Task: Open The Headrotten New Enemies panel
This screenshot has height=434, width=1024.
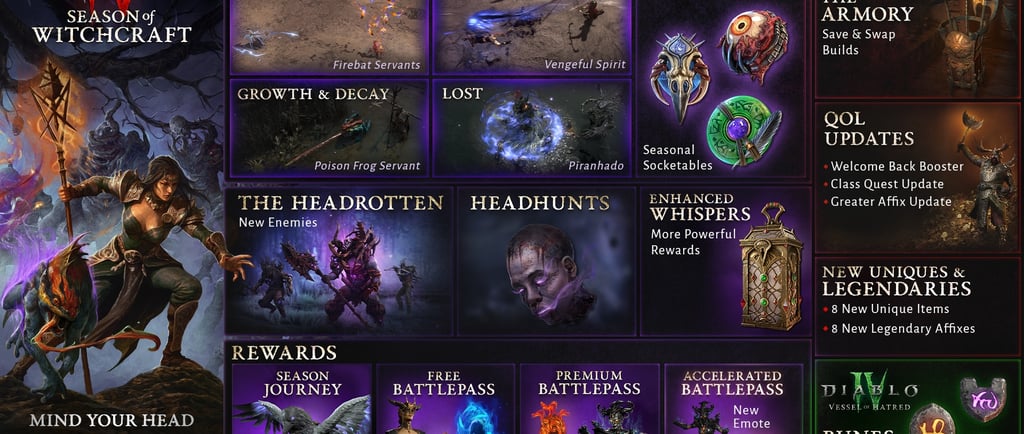Action: coord(339,262)
